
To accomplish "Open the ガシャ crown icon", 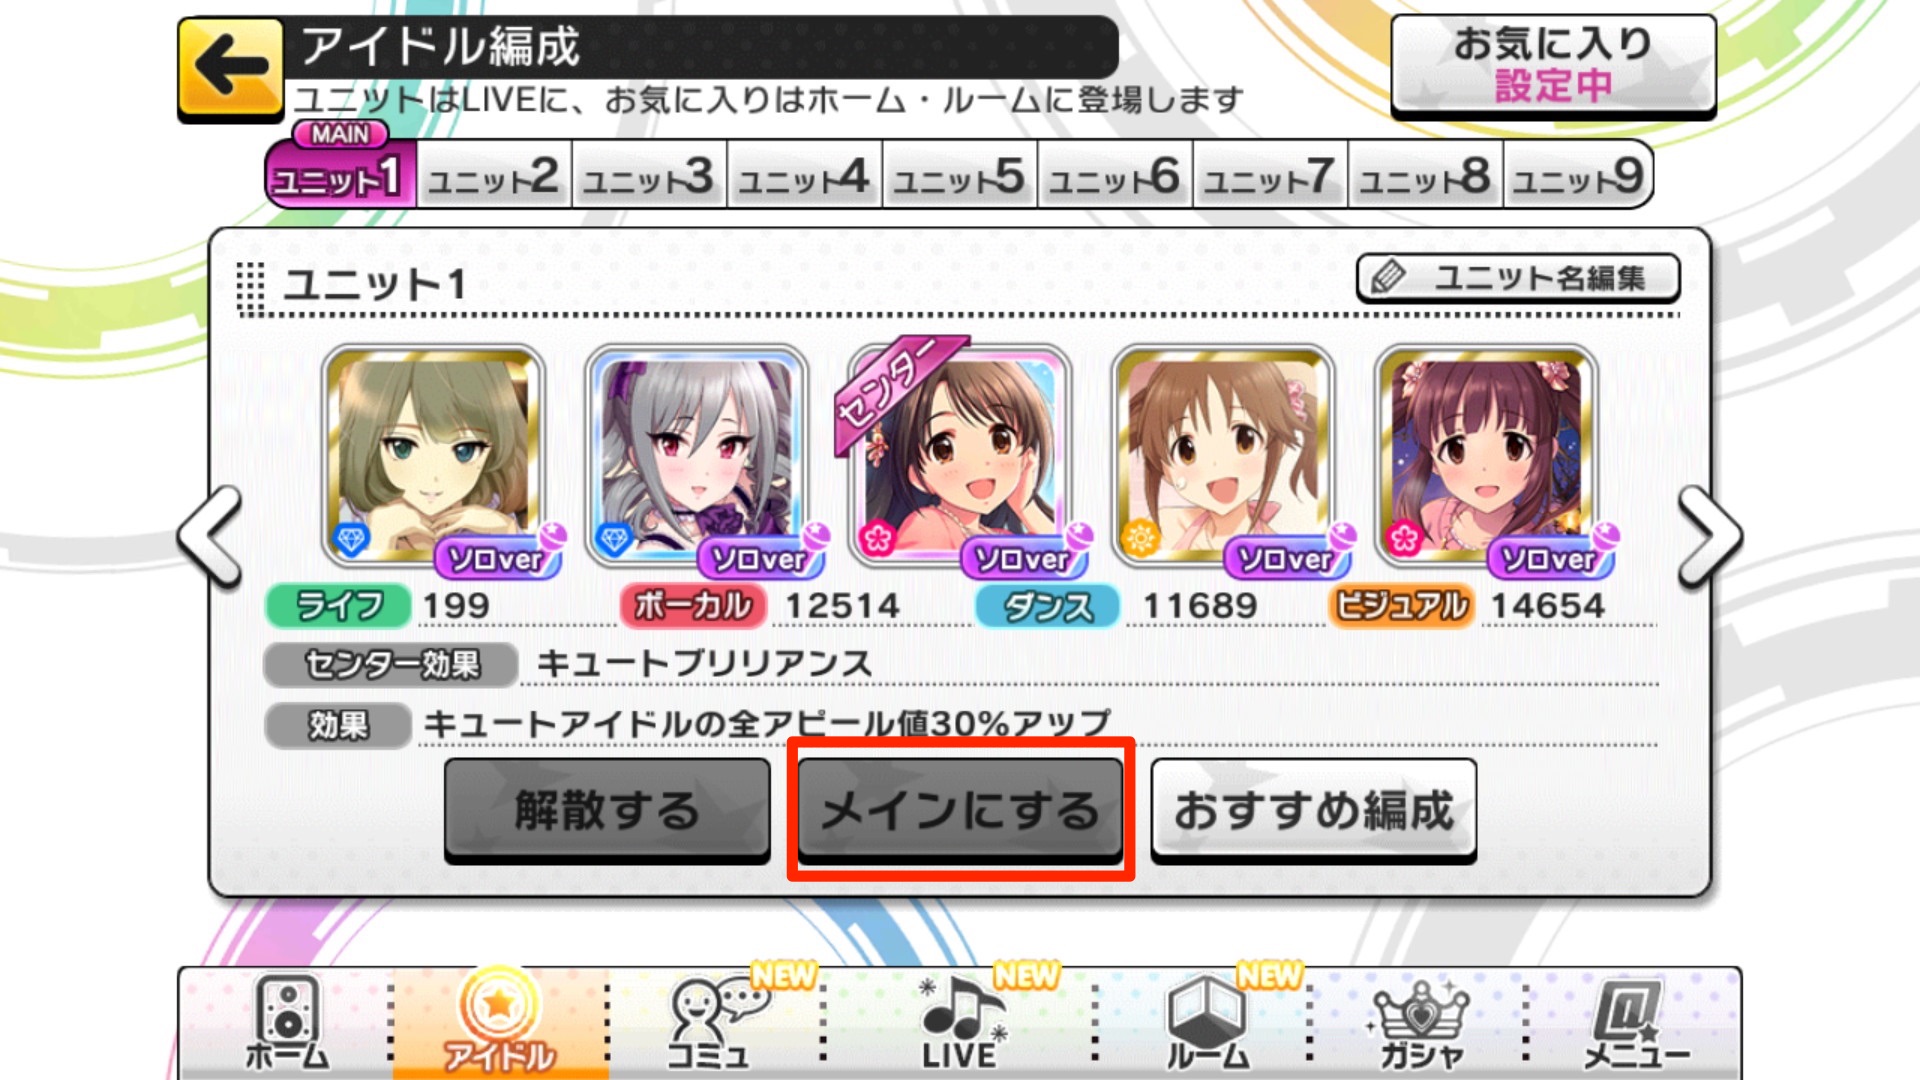I will pyautogui.click(x=1420, y=1022).
